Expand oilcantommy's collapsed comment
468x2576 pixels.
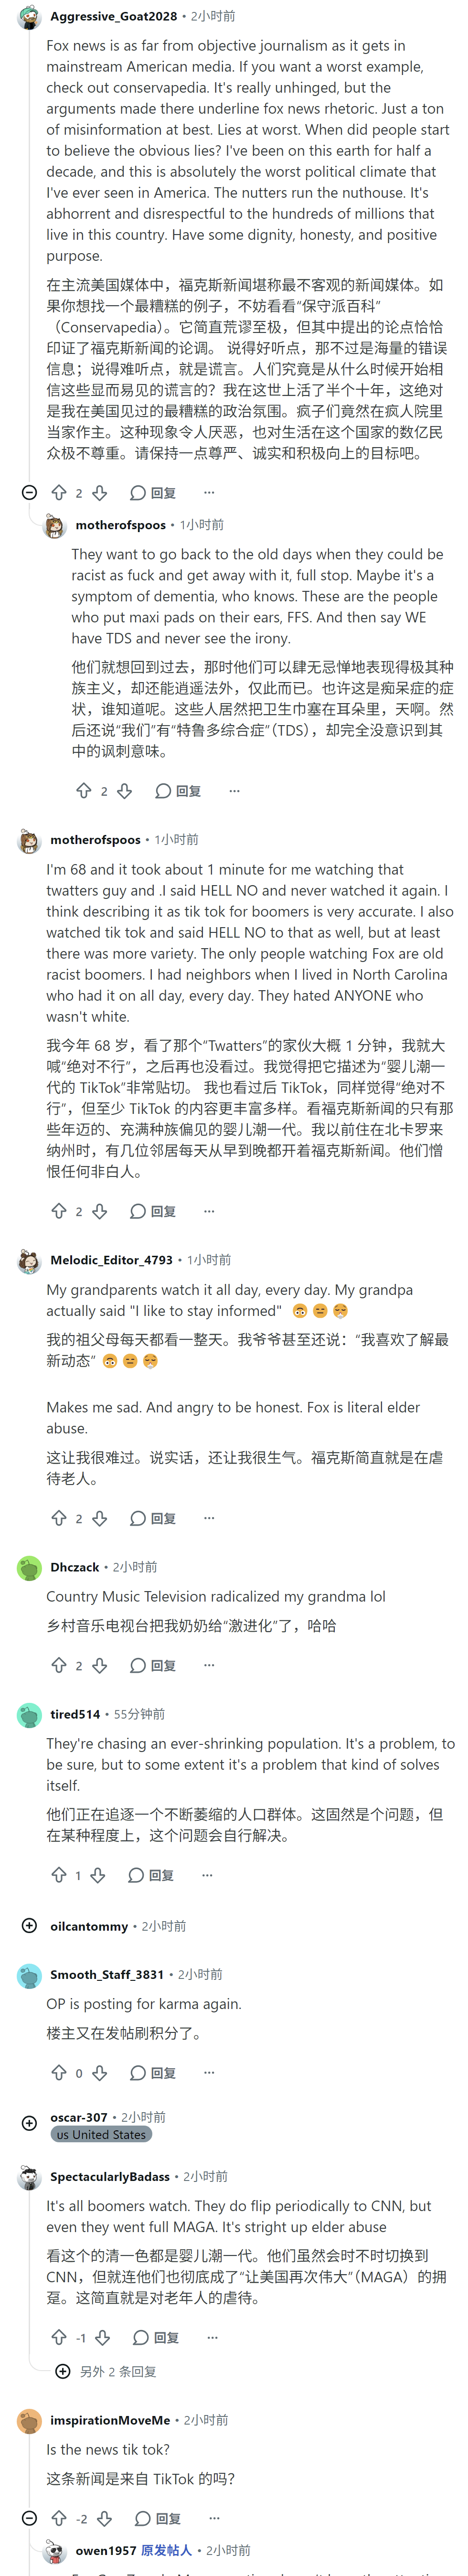point(29,1926)
